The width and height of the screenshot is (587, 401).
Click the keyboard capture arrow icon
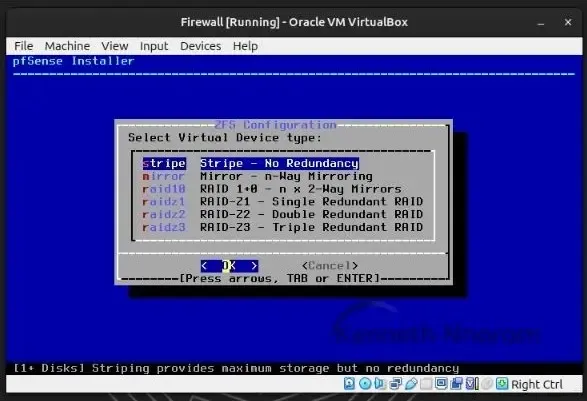(502, 384)
